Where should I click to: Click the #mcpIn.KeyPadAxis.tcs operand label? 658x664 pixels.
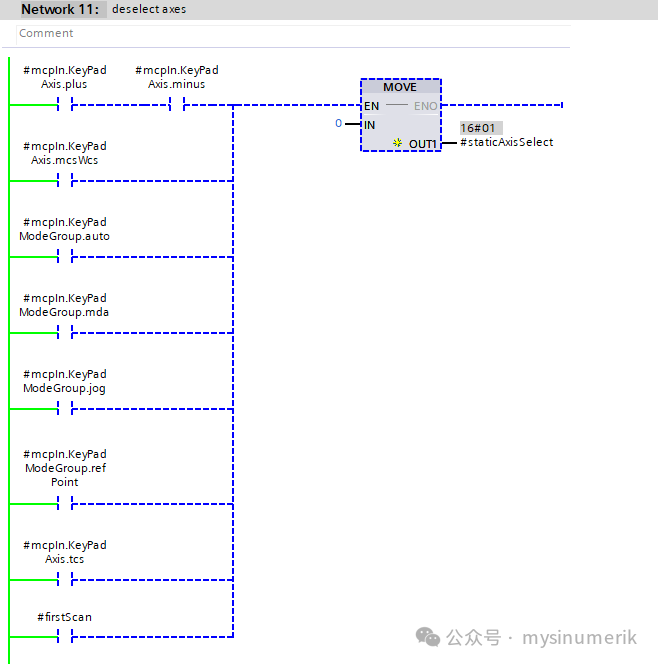point(64,552)
